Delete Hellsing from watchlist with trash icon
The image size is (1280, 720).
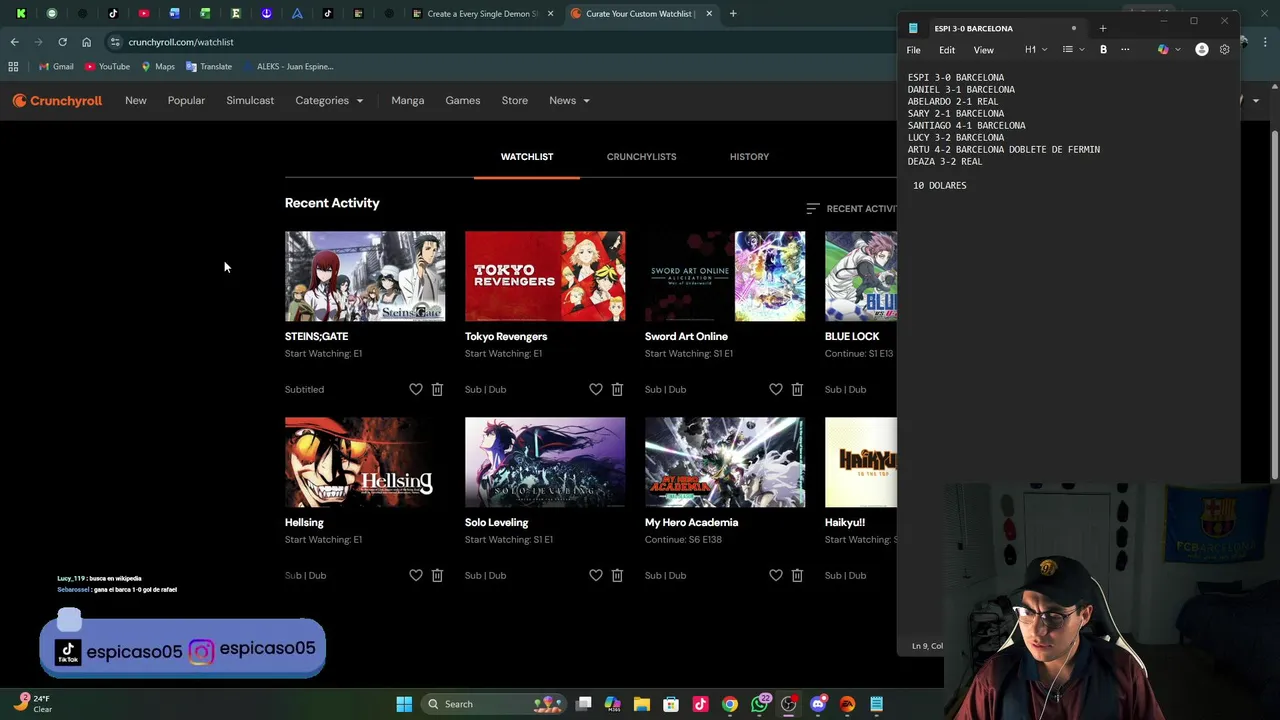(x=437, y=575)
